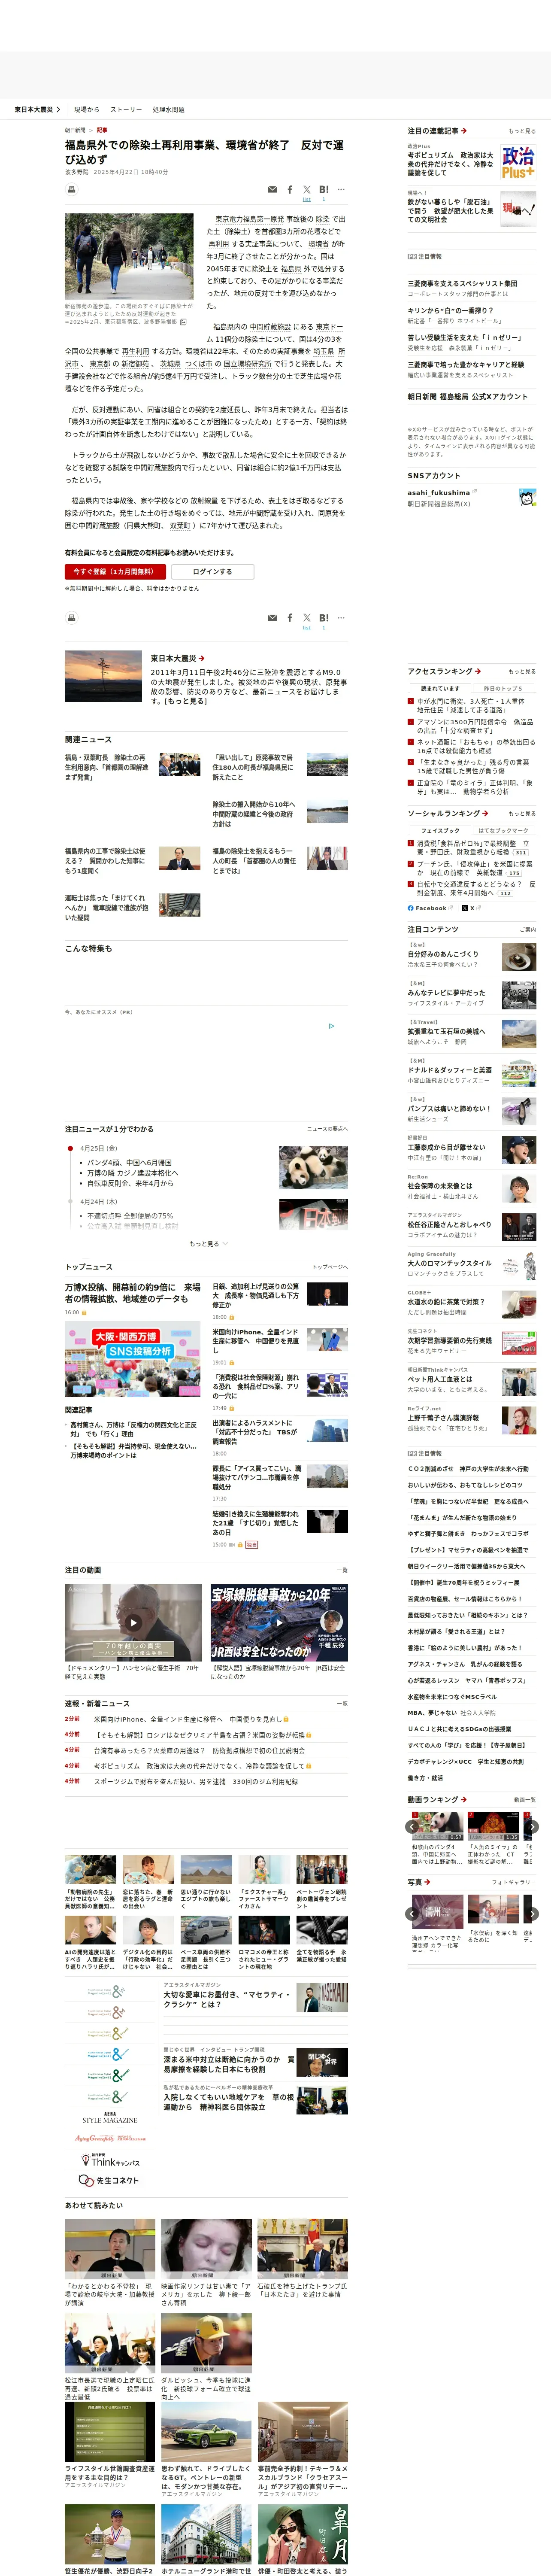Click next arrow in 動画ランキング carousel
This screenshot has width=551, height=2576.
[x=533, y=1826]
